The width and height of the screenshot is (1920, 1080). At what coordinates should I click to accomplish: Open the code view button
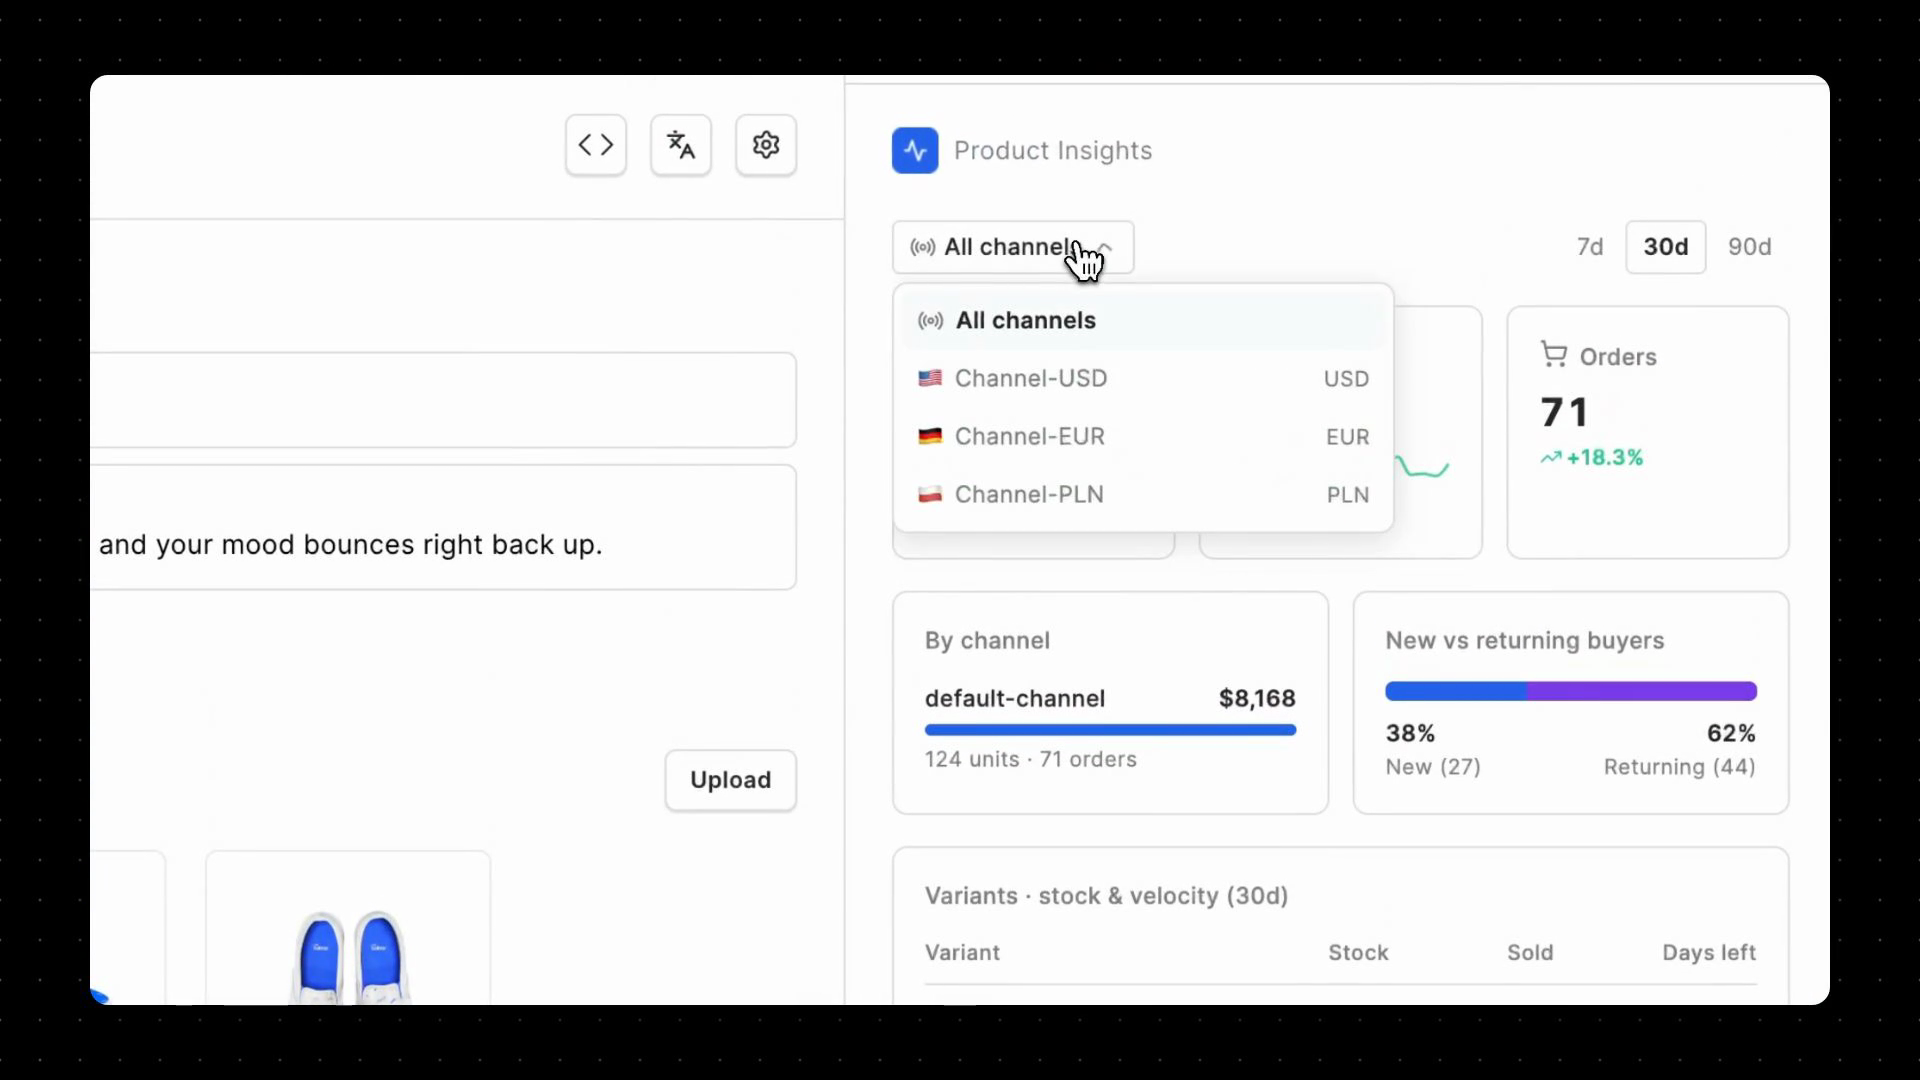[595, 145]
